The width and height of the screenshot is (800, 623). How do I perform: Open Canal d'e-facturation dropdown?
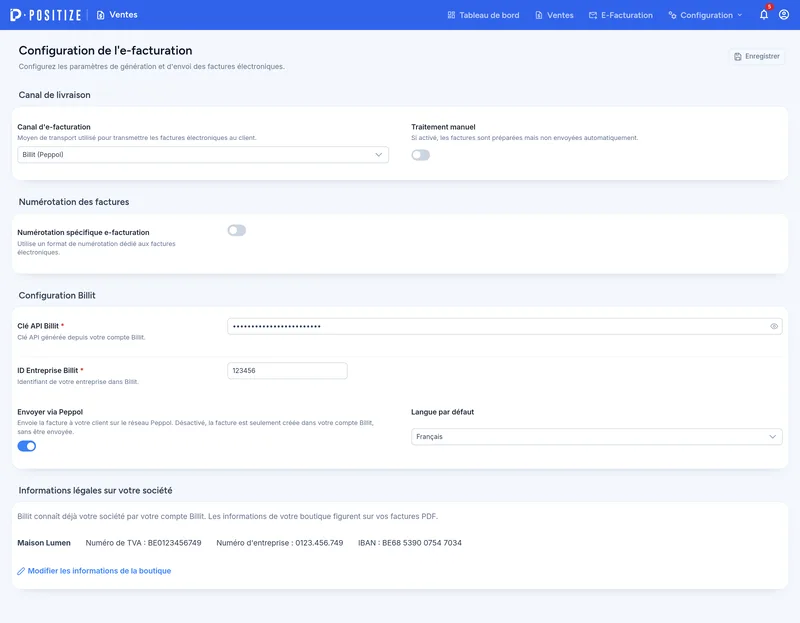(203, 155)
